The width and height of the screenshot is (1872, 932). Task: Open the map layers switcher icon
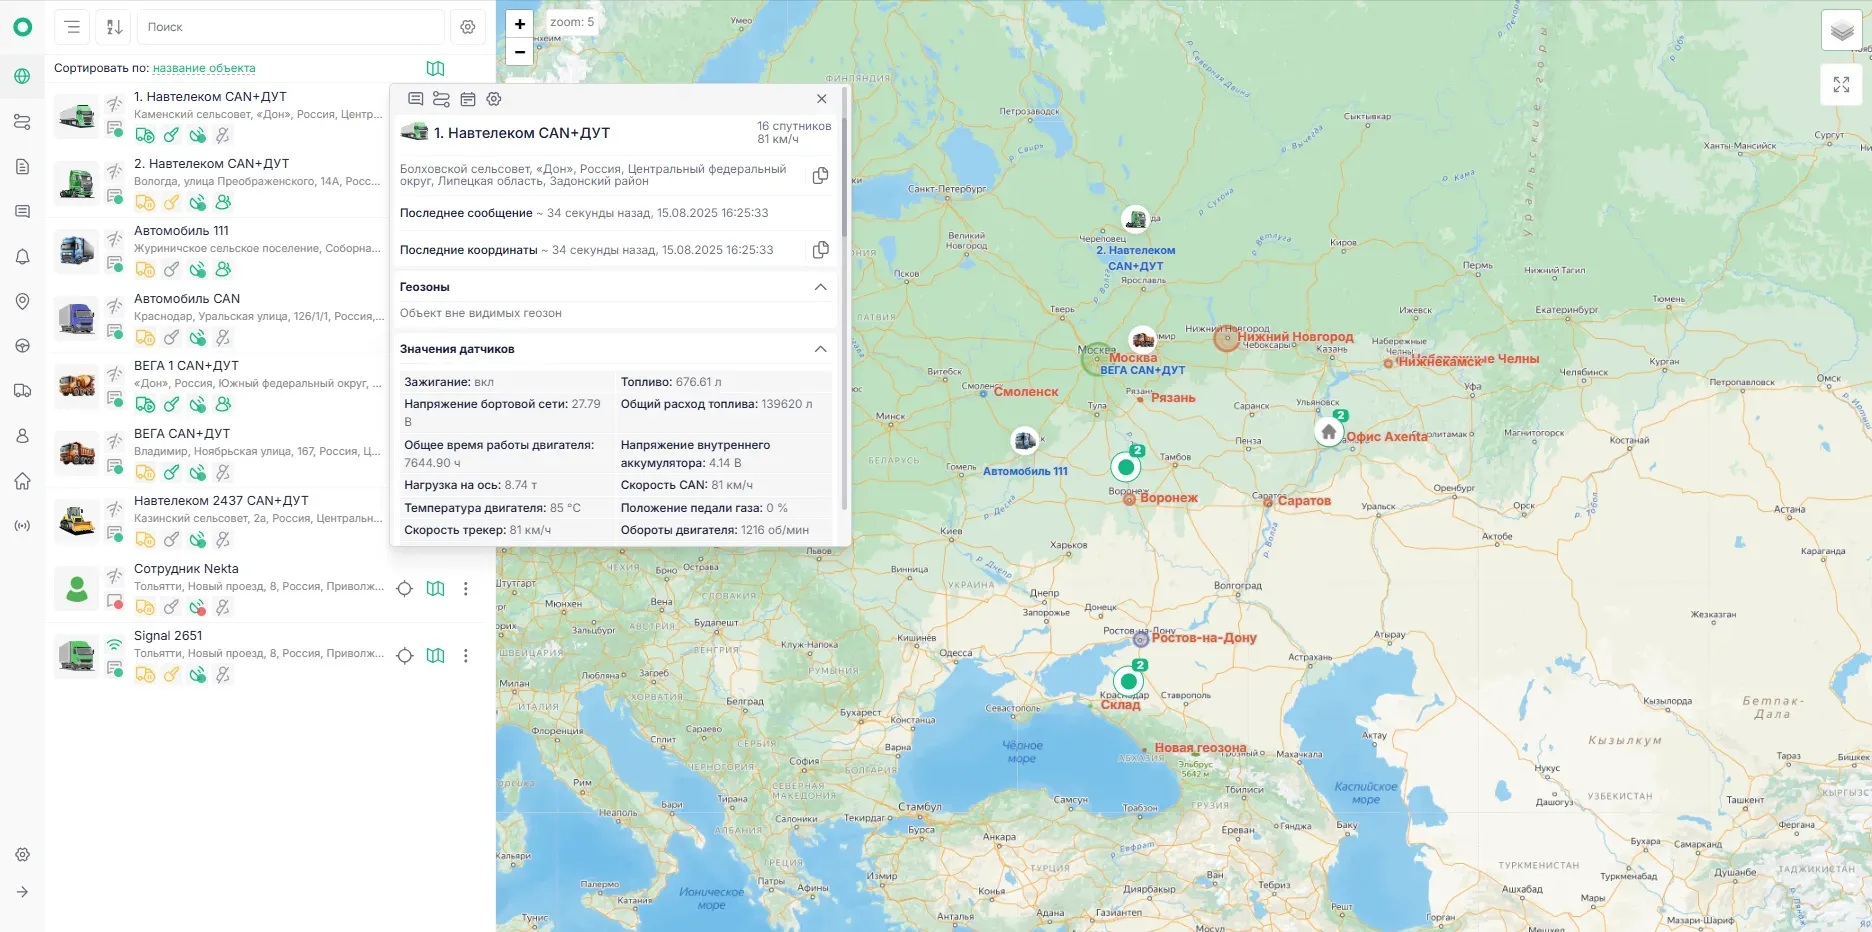point(1841,30)
